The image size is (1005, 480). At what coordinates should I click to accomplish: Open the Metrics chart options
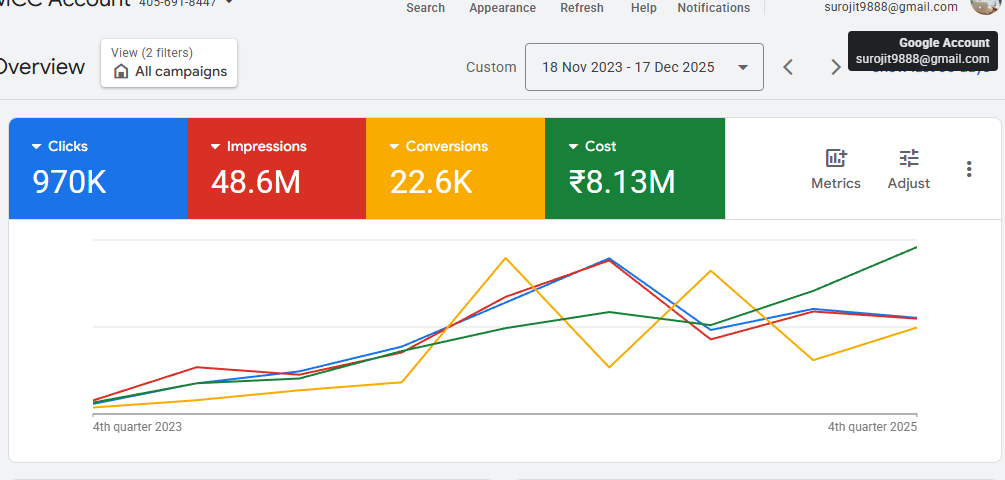pos(835,169)
